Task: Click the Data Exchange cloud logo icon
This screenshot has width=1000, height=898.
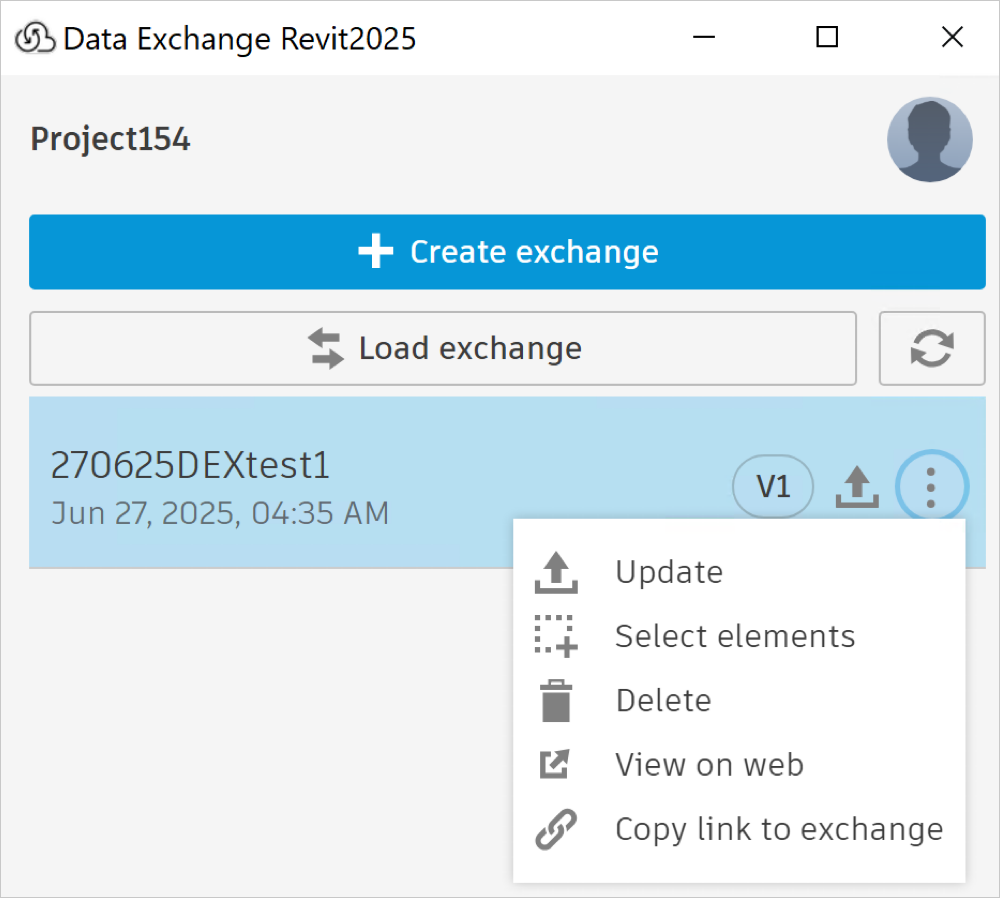Action: tap(36, 38)
